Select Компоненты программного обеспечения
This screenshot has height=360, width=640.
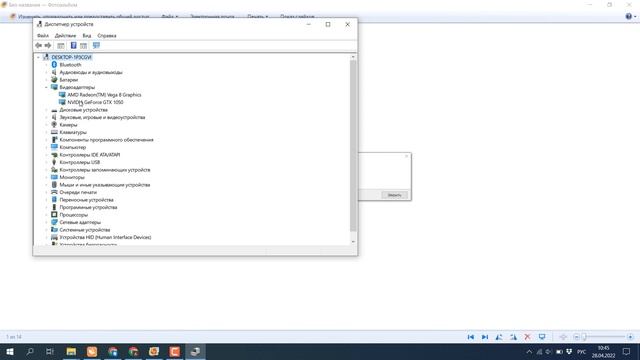click(107, 140)
